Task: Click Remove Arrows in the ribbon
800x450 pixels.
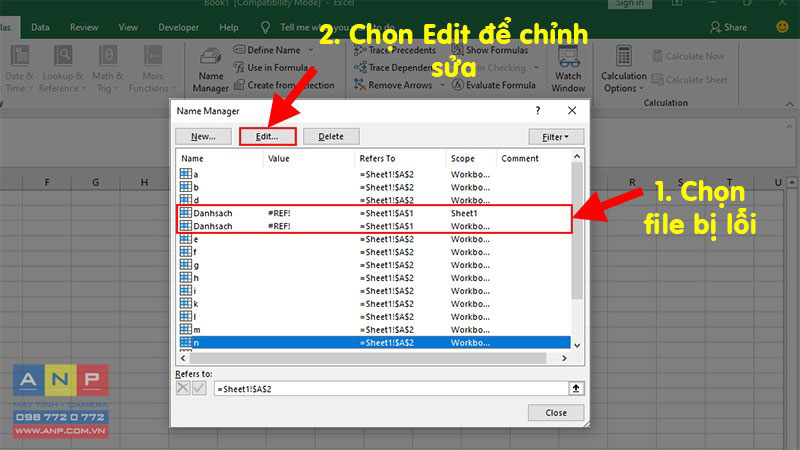Action: 393,85
